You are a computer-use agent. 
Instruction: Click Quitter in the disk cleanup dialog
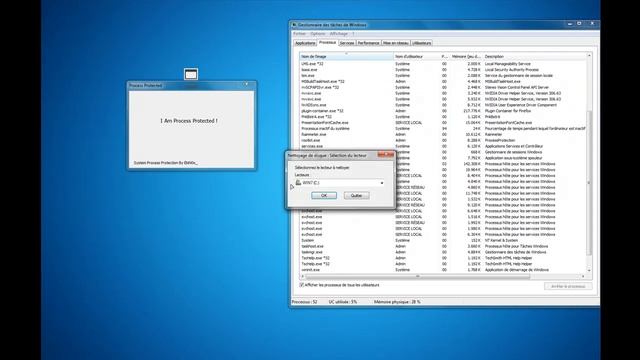coord(356,196)
